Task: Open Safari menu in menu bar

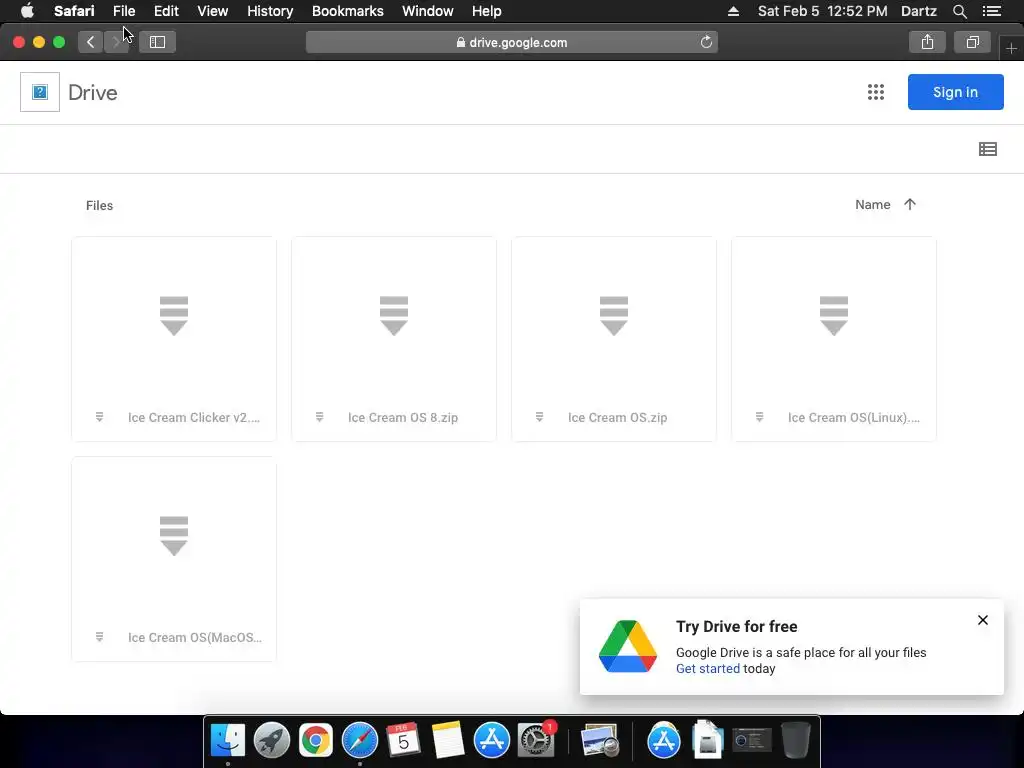Action: [x=74, y=11]
